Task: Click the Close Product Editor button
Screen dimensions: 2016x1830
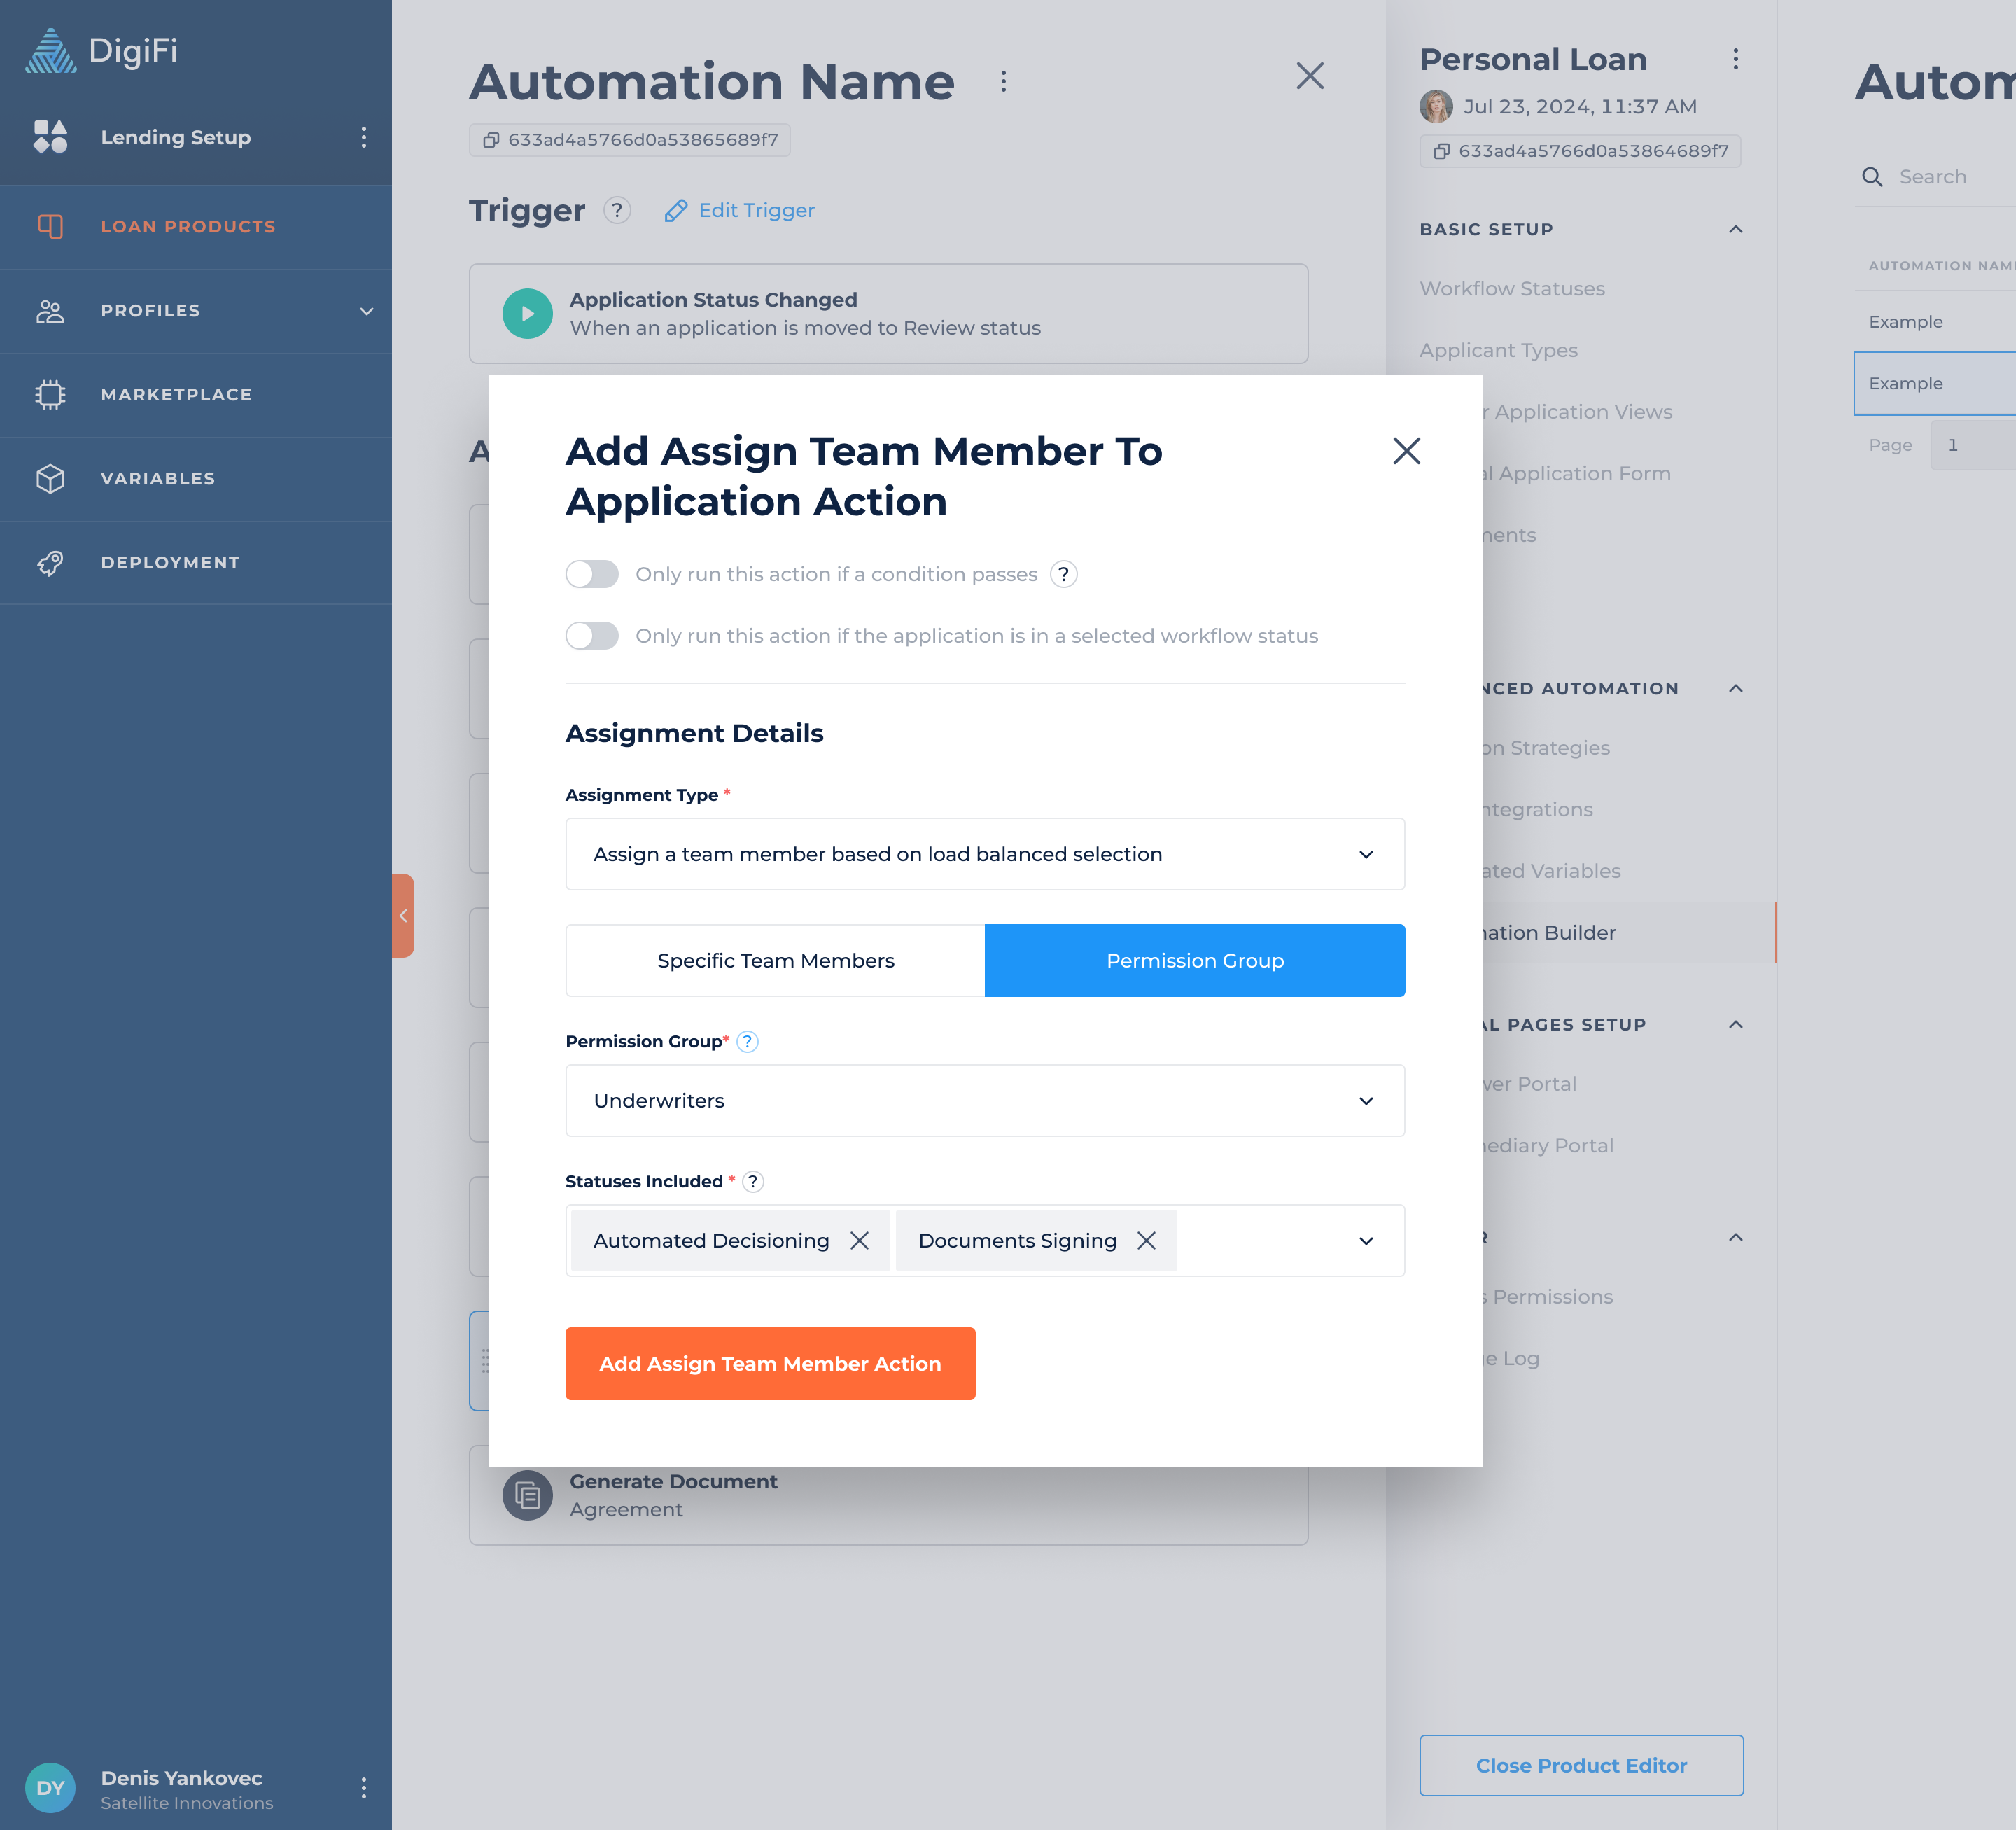Action: click(1580, 1765)
